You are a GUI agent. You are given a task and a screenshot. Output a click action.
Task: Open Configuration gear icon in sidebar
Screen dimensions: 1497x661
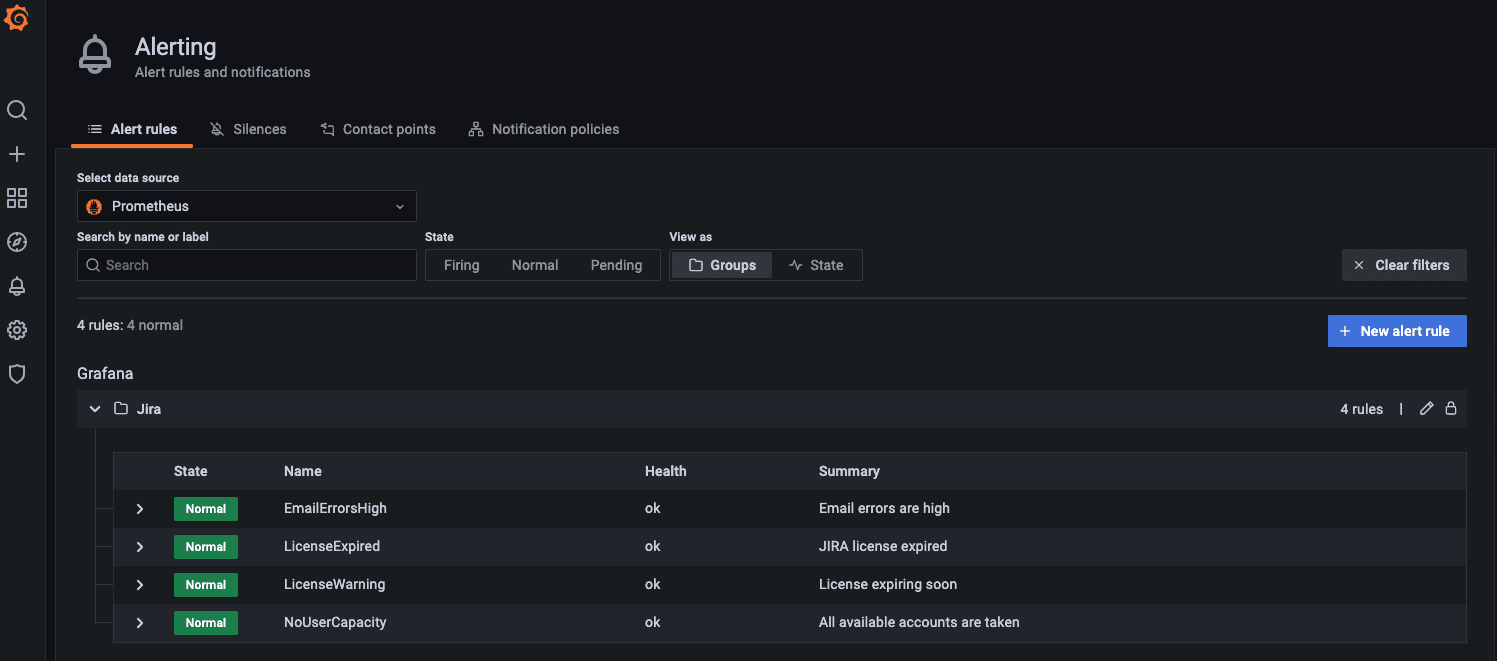17,330
